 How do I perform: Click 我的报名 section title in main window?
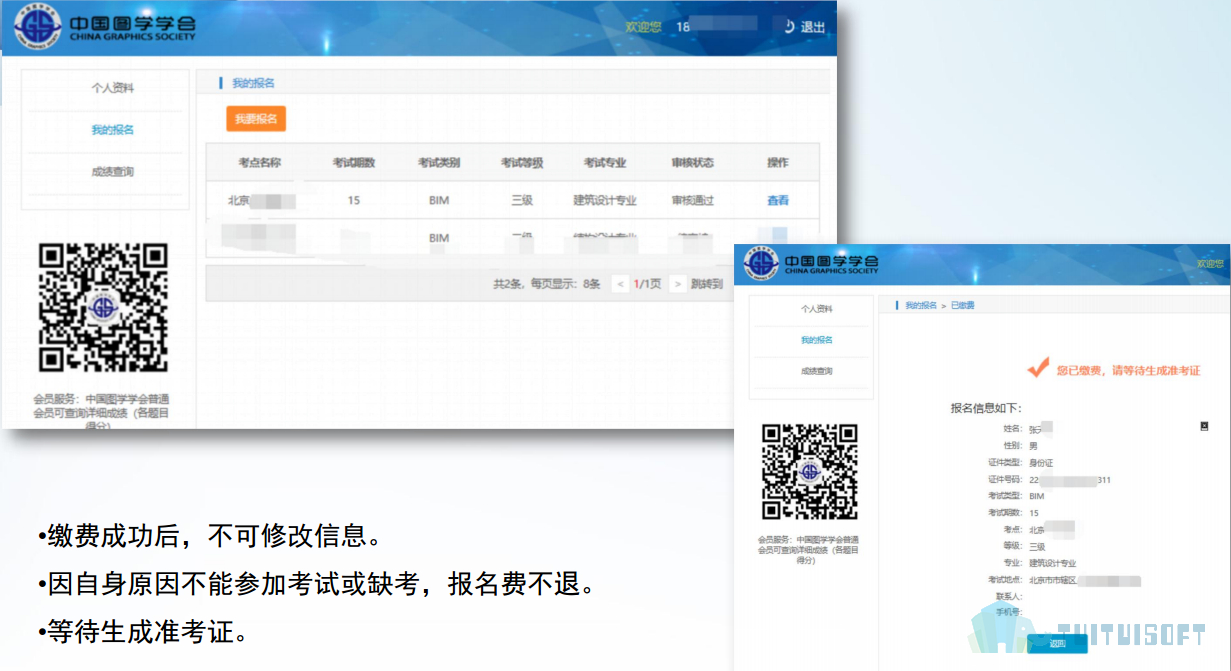pos(253,83)
